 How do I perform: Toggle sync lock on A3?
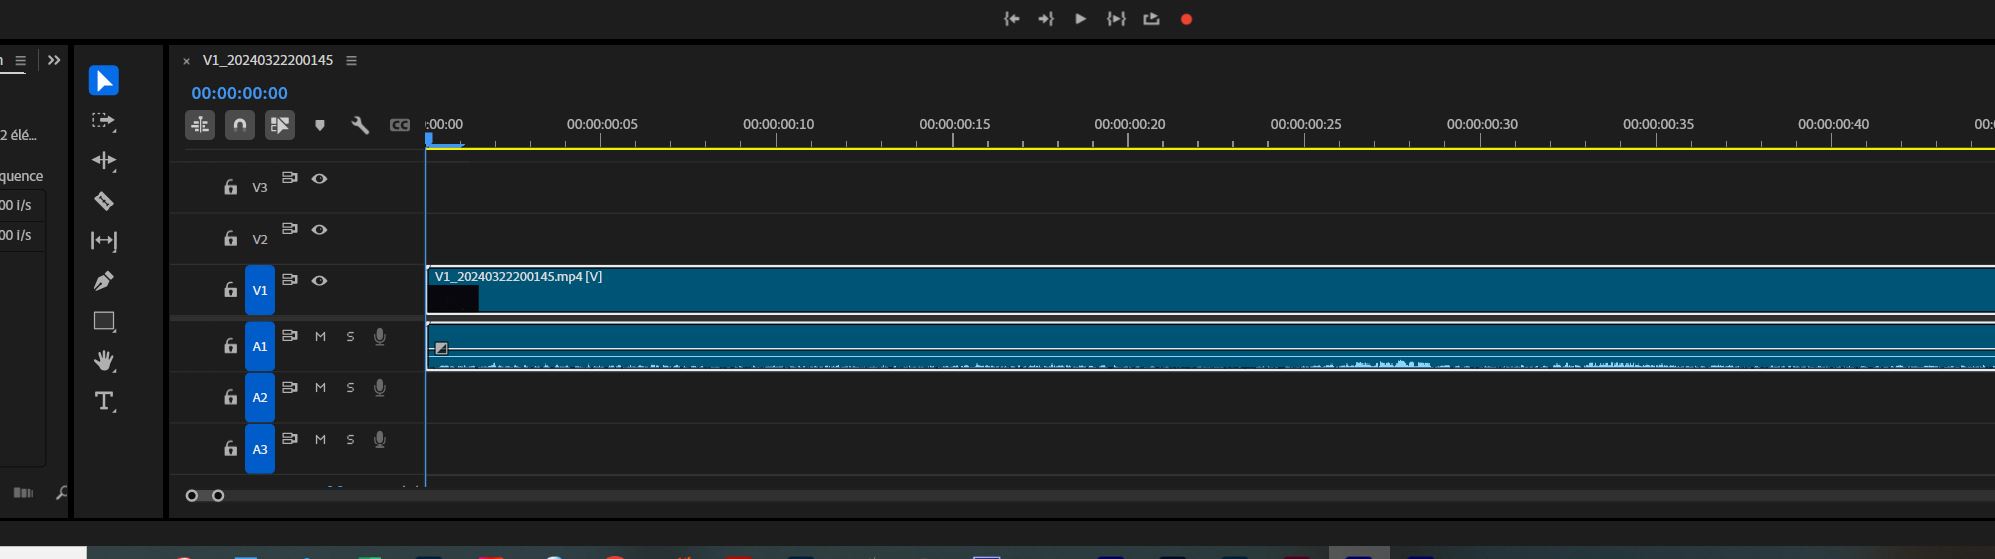pyautogui.click(x=289, y=439)
